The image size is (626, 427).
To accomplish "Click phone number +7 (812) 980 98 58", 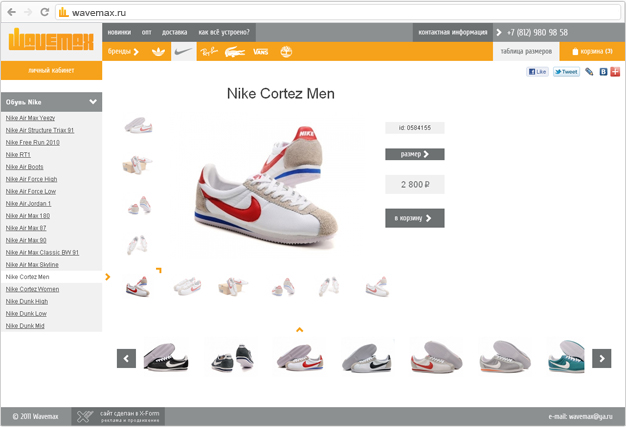I will [x=537, y=32].
